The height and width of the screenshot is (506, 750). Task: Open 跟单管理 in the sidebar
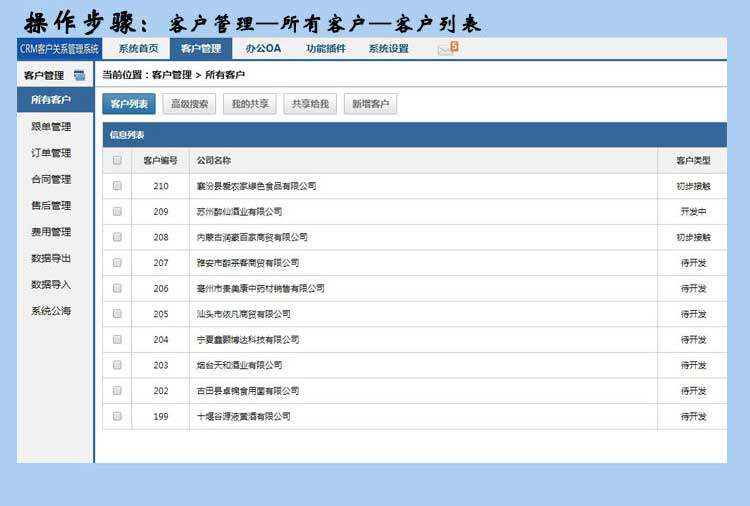pyautogui.click(x=51, y=127)
